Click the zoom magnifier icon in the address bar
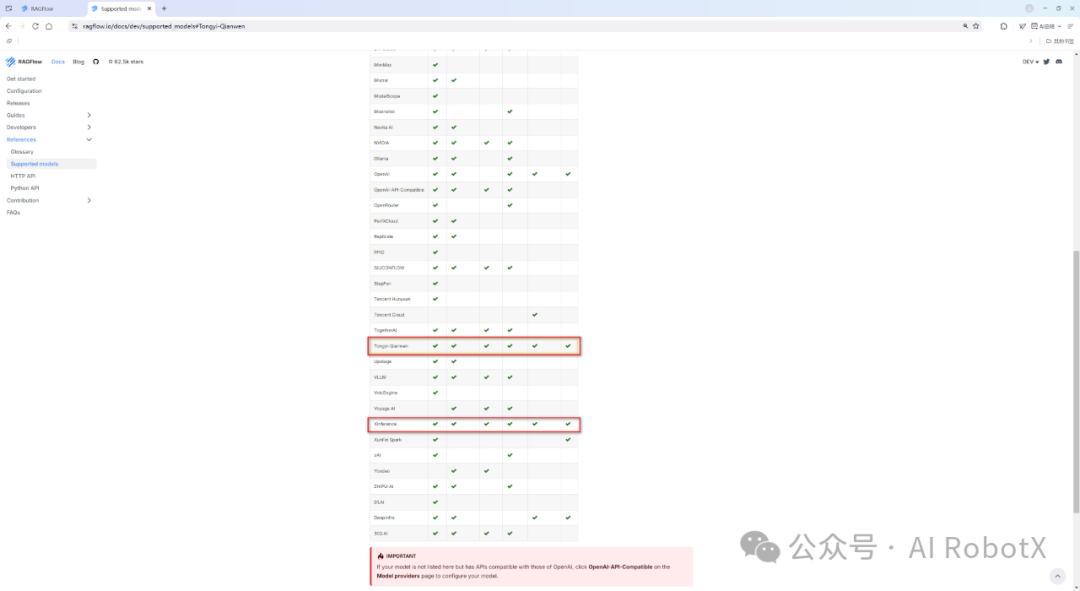1080x591 pixels. (965, 26)
